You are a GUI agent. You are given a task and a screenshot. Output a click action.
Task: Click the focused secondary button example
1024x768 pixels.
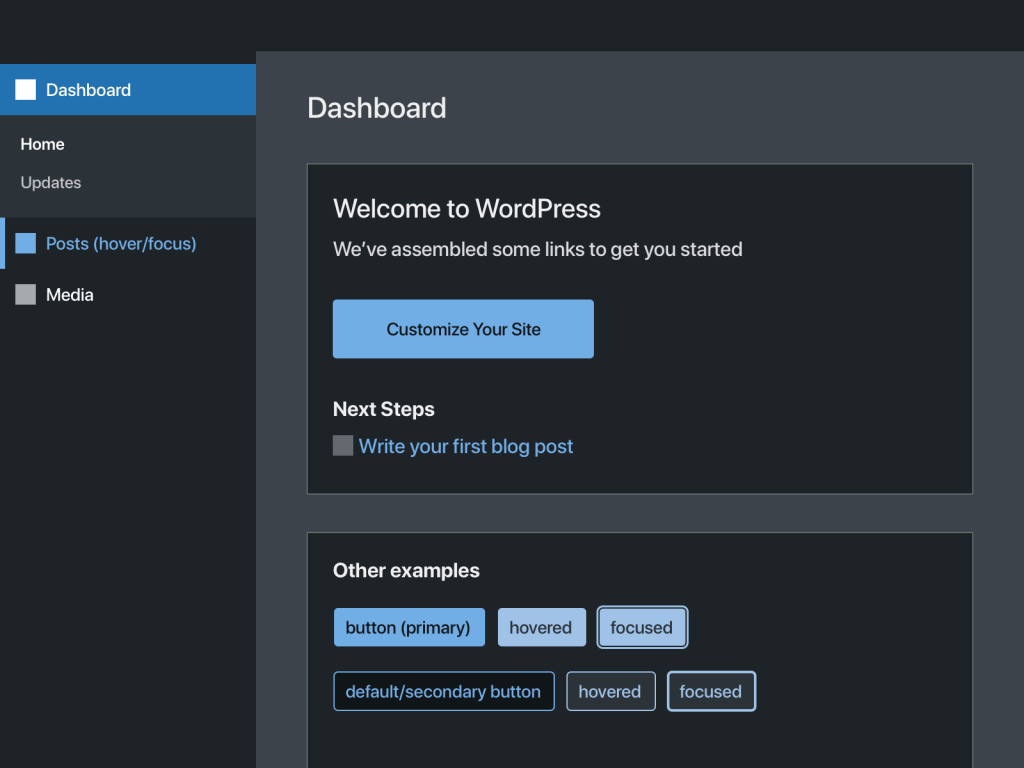[x=711, y=692]
